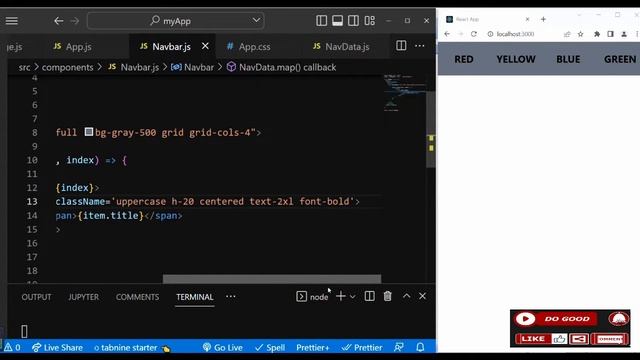640x360 pixels.
Task: Create a new terminal
Action: click(340, 296)
